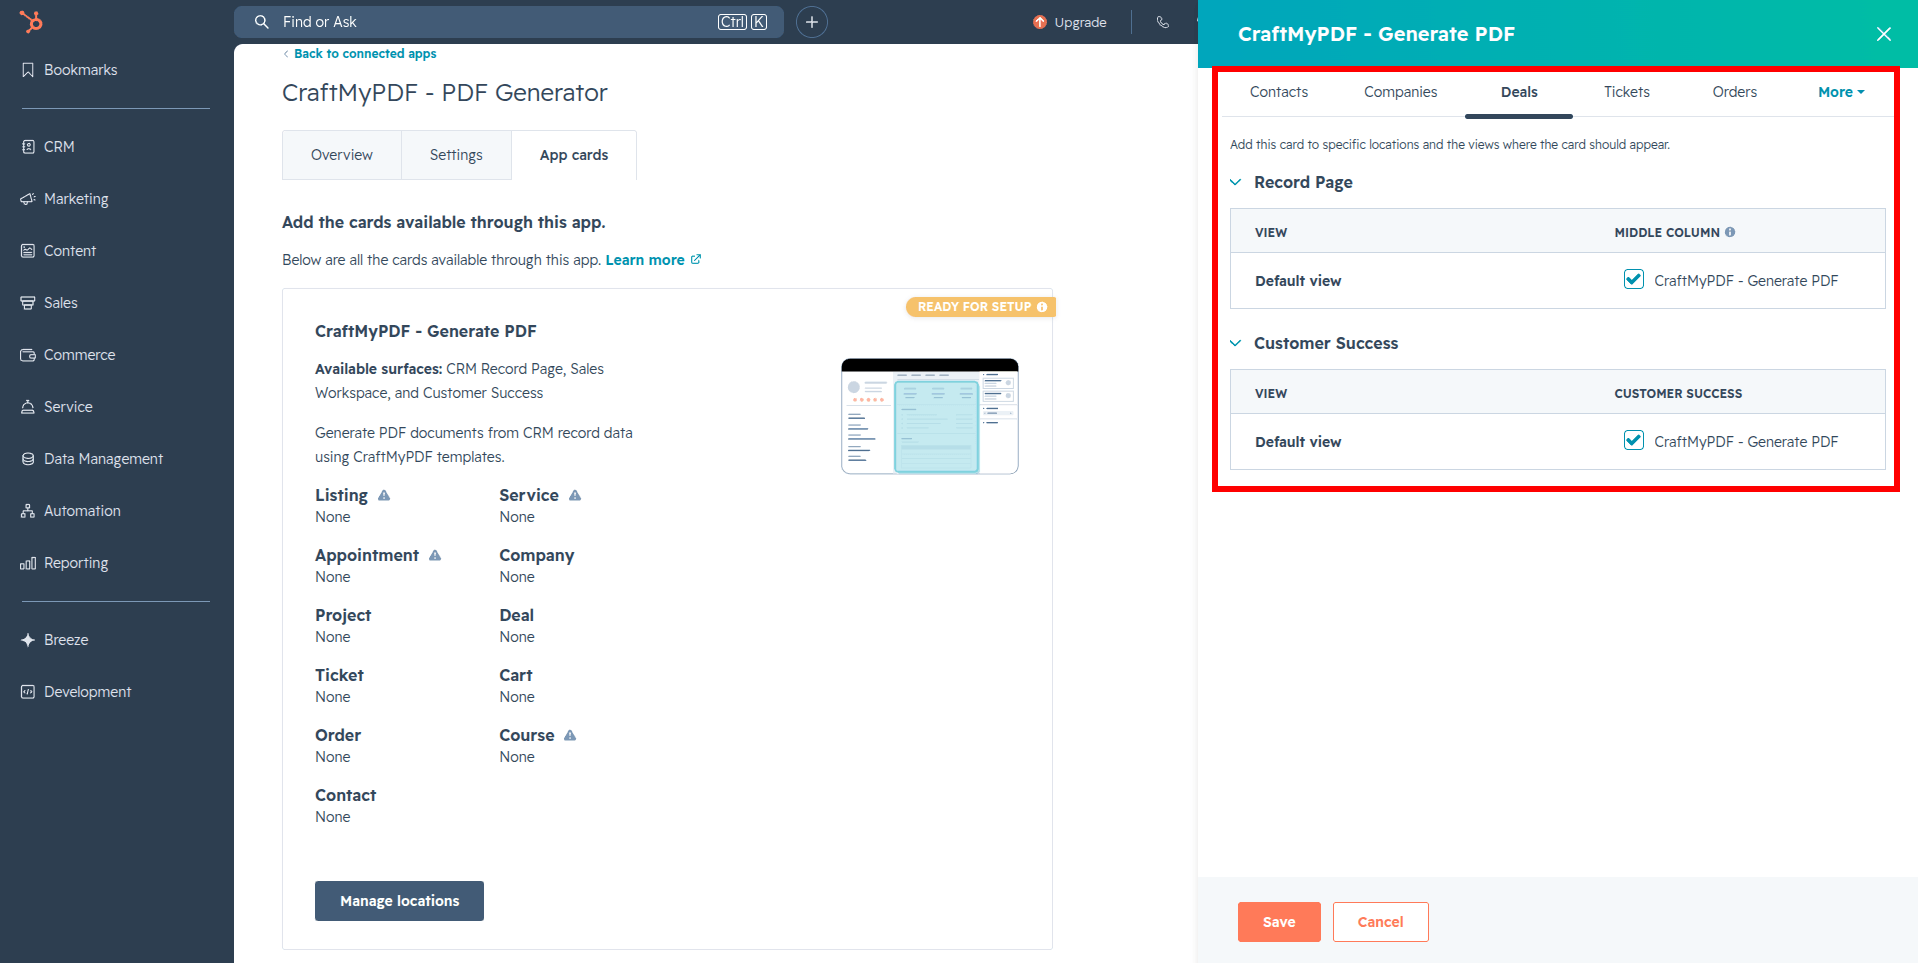This screenshot has height=963, width=1918.
Task: Click the 'CraftMyPDF - Generate PDF' card title
Action: click(426, 331)
